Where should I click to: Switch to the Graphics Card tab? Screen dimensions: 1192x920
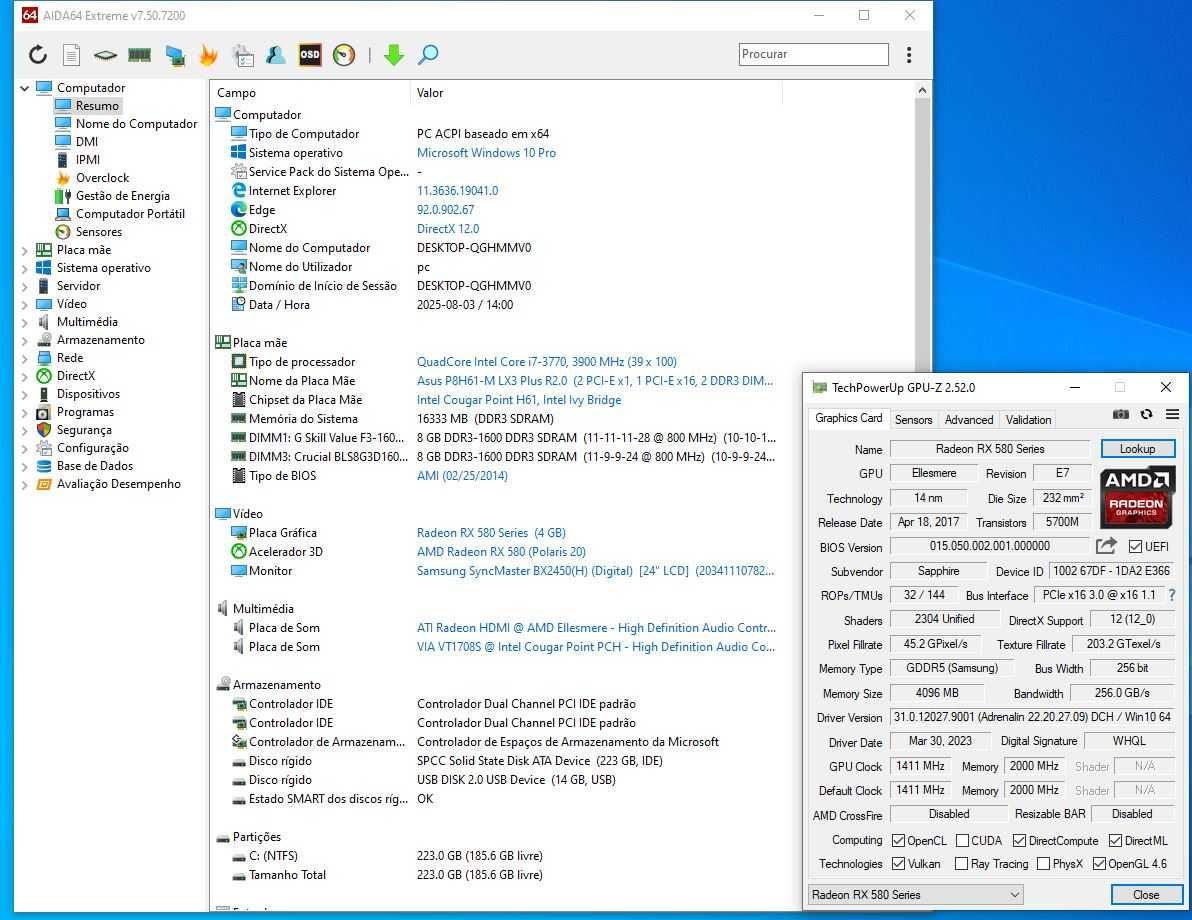click(x=848, y=418)
